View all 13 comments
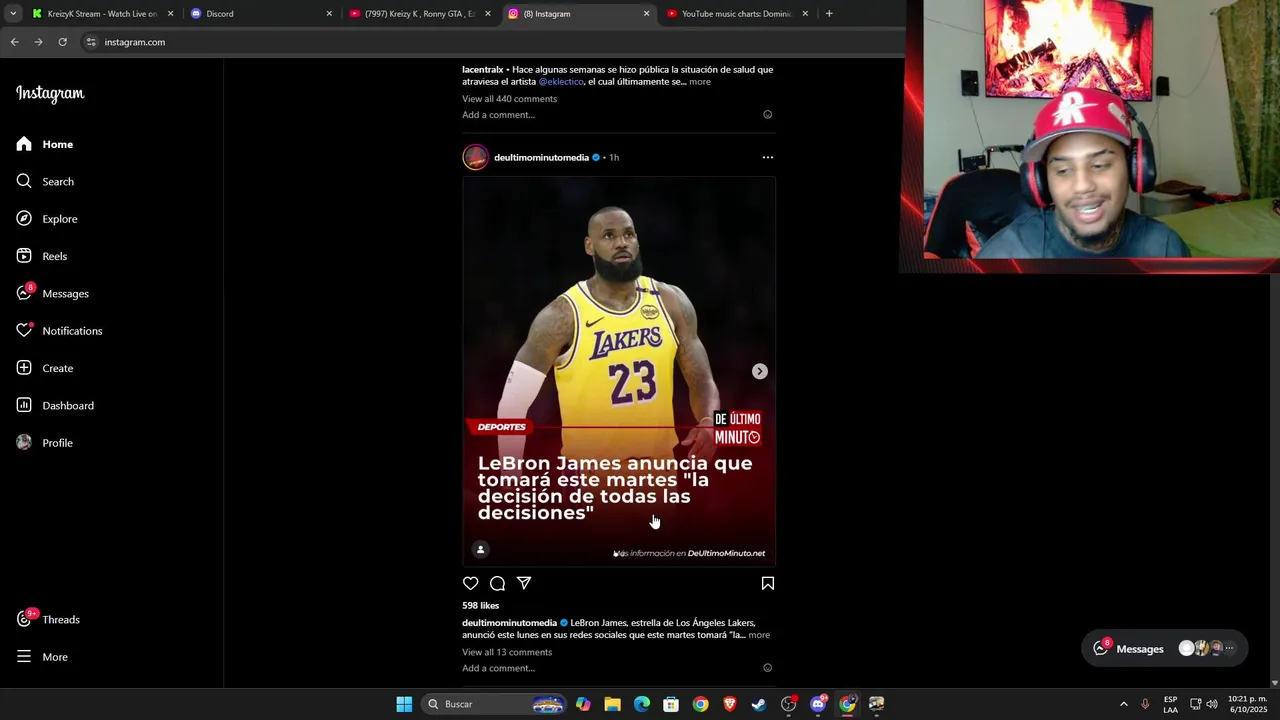 click(x=507, y=652)
